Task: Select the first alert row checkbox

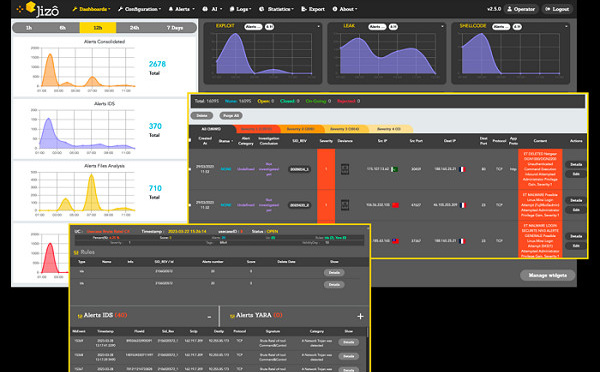Action: point(190,169)
